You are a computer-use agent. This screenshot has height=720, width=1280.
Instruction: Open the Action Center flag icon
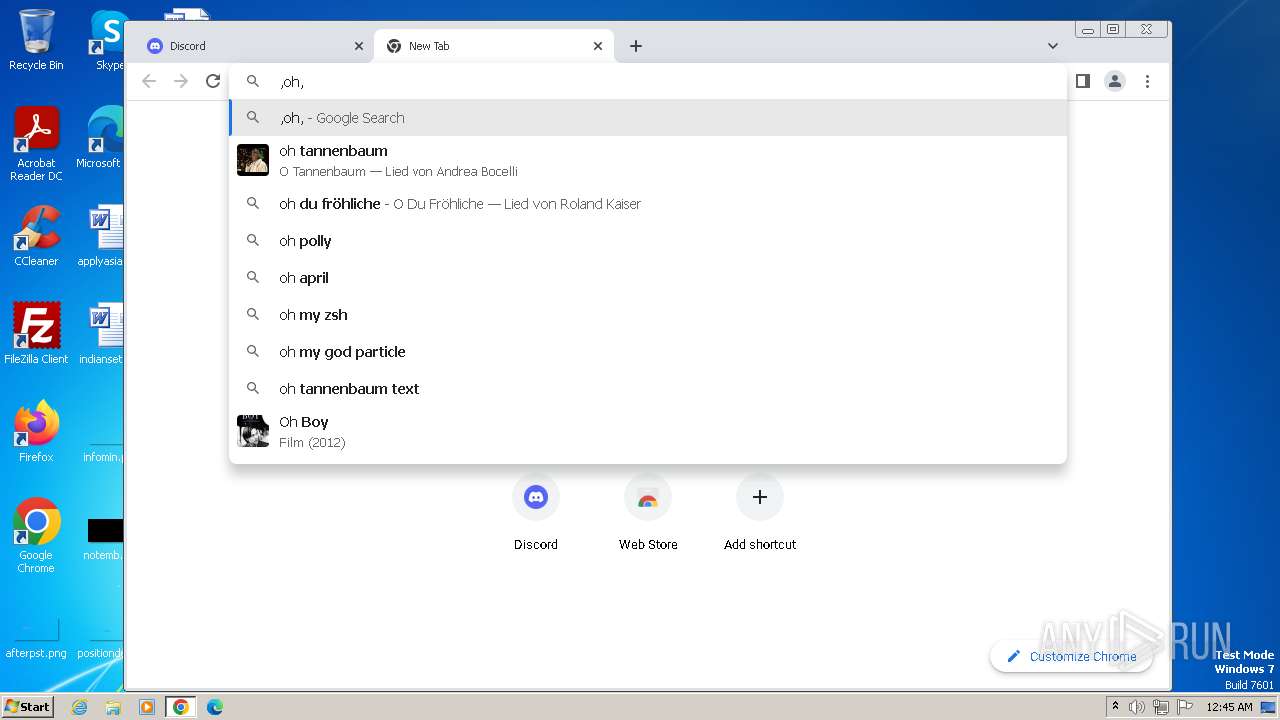coord(1184,707)
